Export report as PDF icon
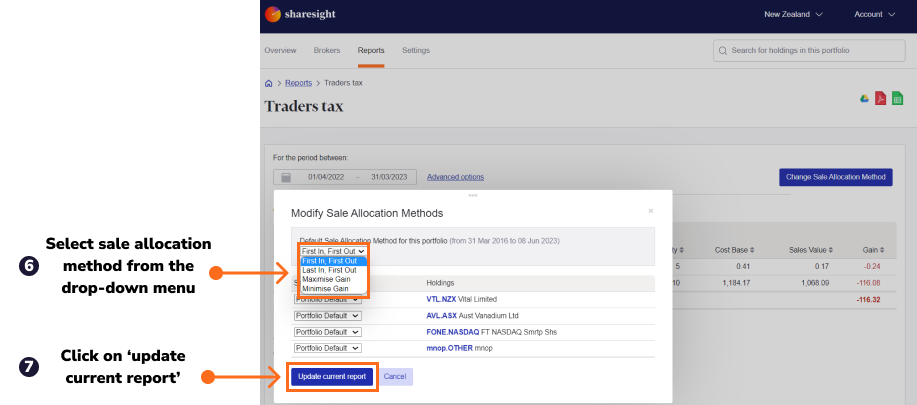917x405 pixels. 880,98
